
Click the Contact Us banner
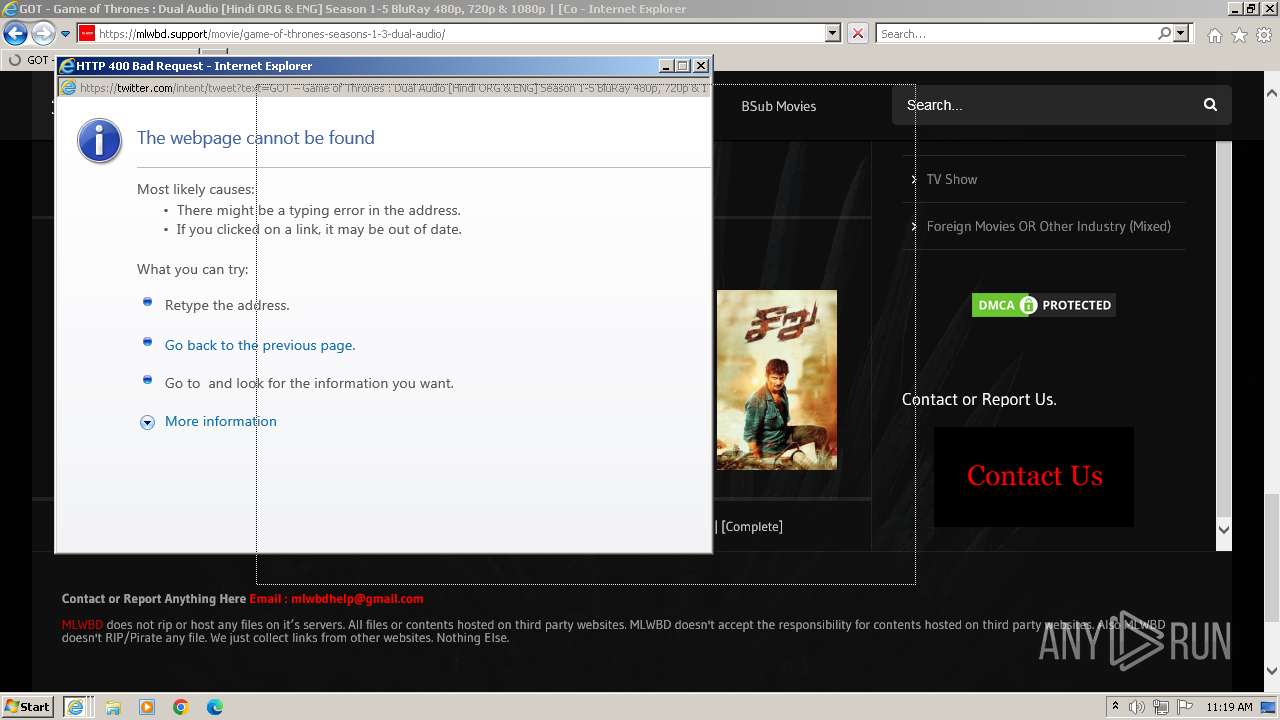click(1034, 476)
